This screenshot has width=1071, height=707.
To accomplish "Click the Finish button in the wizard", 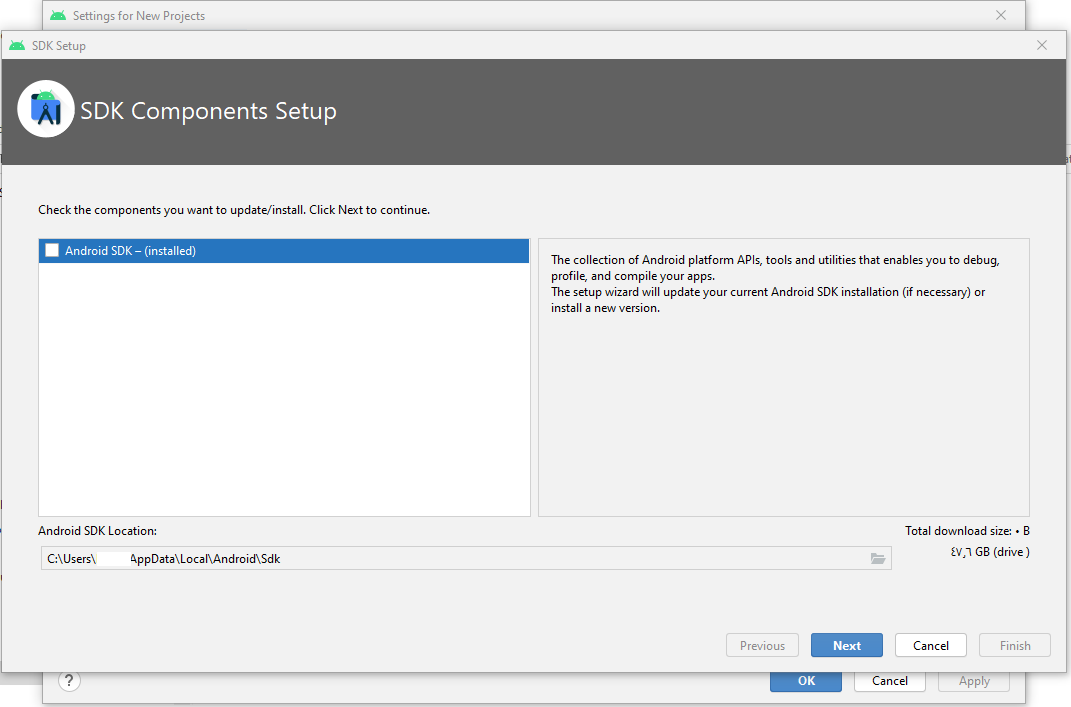I will (x=1014, y=645).
